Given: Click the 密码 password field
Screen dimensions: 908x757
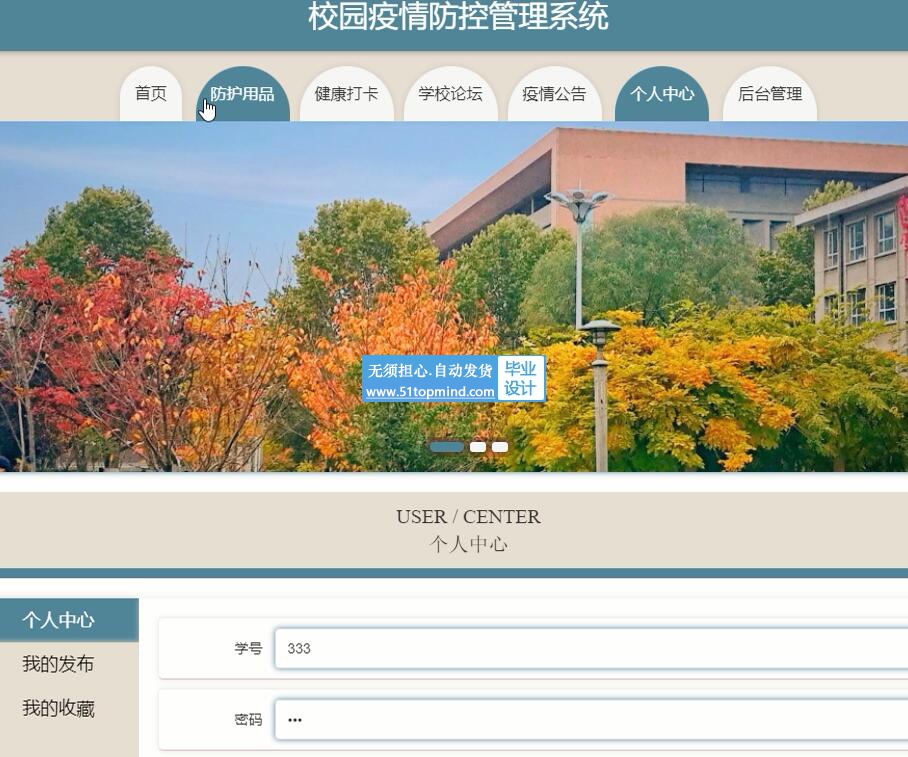Looking at the screenshot, I should tap(591, 720).
